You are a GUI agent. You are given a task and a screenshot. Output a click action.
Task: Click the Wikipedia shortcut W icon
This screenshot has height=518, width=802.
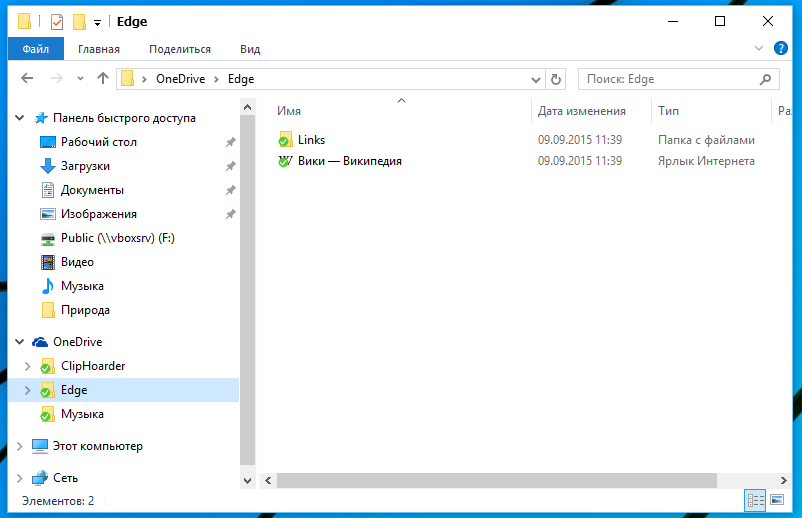pyautogui.click(x=285, y=161)
